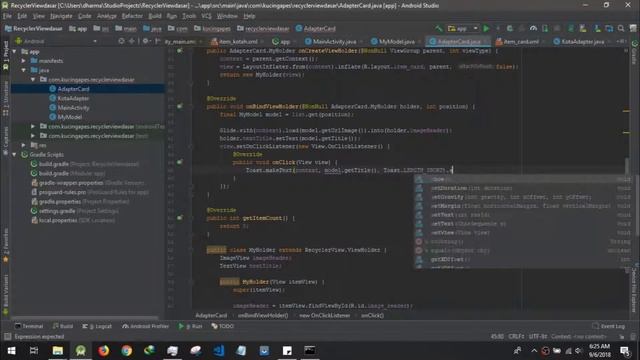Viewport: 640px width, 360px height.
Task: Collapse the Gradle Scripts node
Action: [15, 155]
